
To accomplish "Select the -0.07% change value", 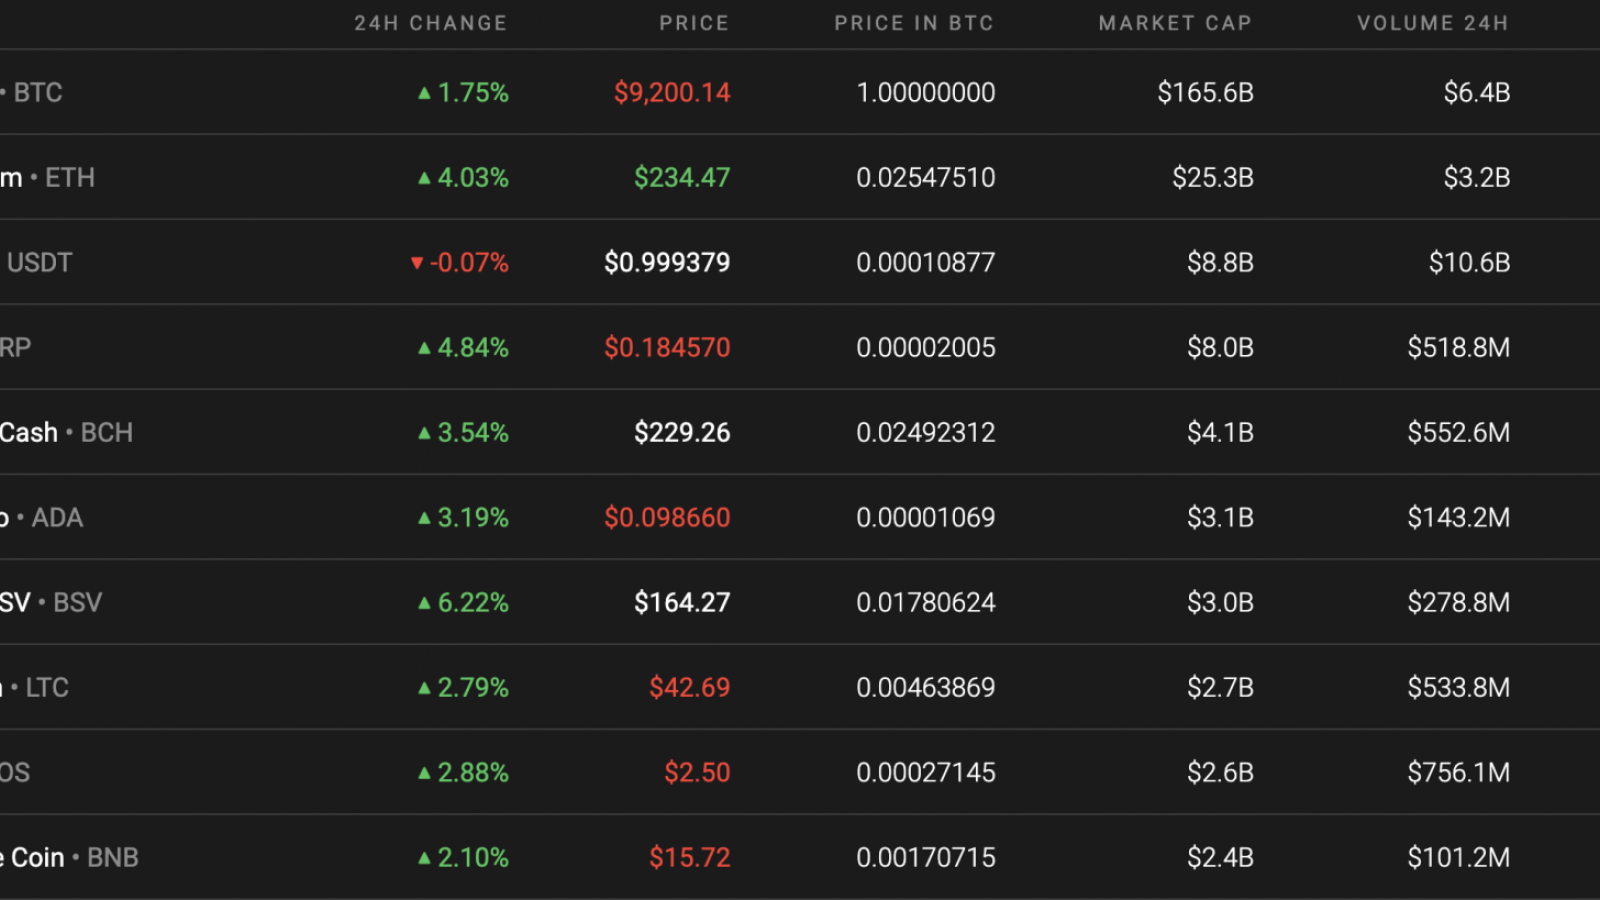I will click(469, 262).
